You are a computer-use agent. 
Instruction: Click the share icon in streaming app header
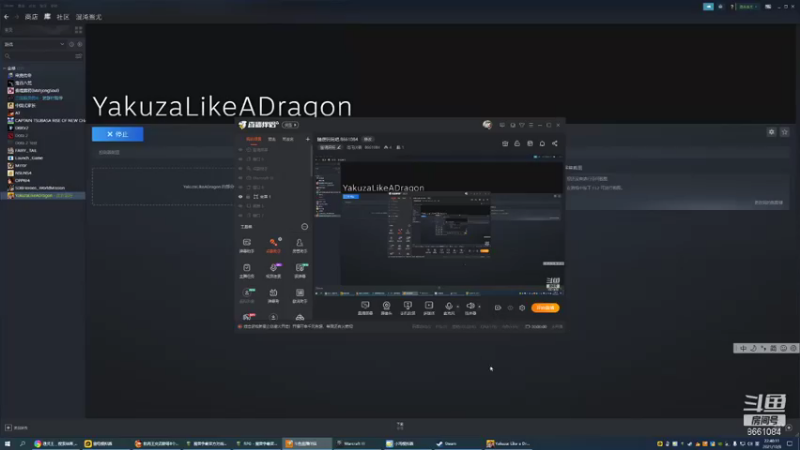(x=555, y=143)
